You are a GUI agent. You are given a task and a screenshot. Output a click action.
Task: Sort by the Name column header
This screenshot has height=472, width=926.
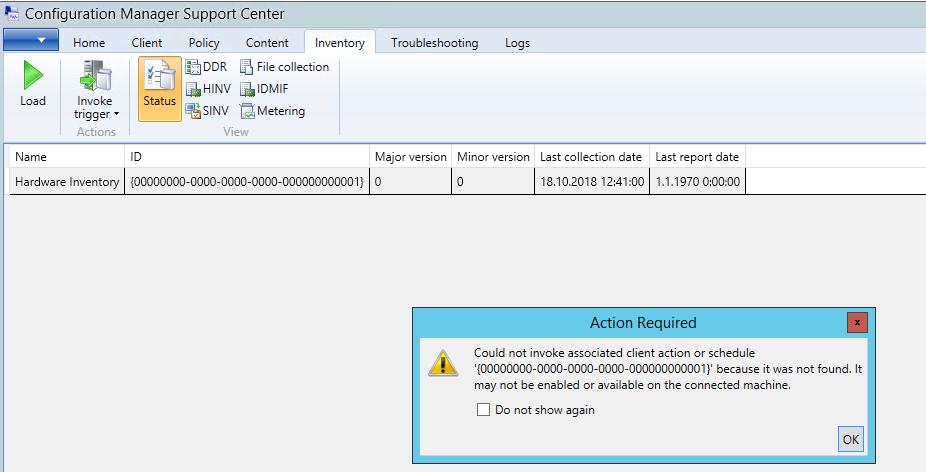[67, 157]
